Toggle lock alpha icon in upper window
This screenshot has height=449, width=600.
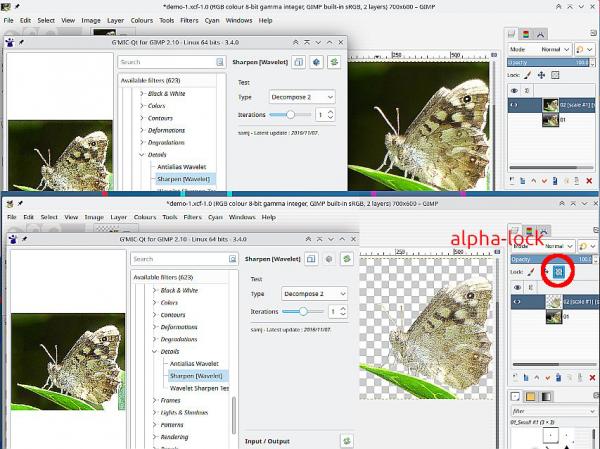[x=555, y=75]
